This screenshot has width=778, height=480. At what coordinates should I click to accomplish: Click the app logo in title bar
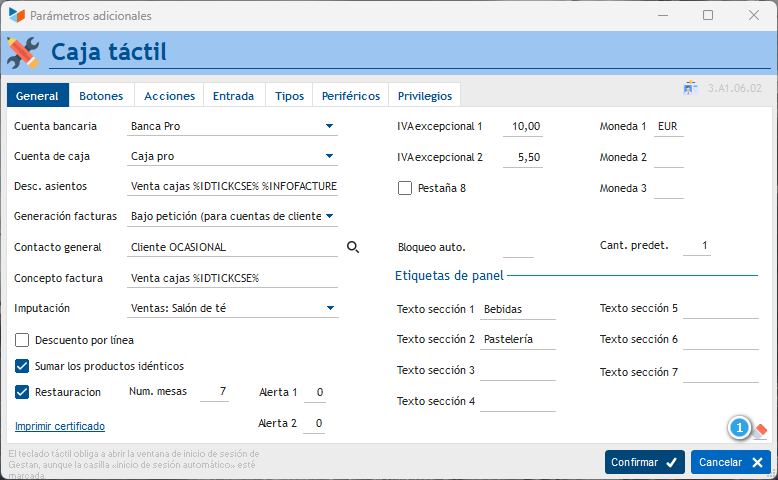coord(16,16)
